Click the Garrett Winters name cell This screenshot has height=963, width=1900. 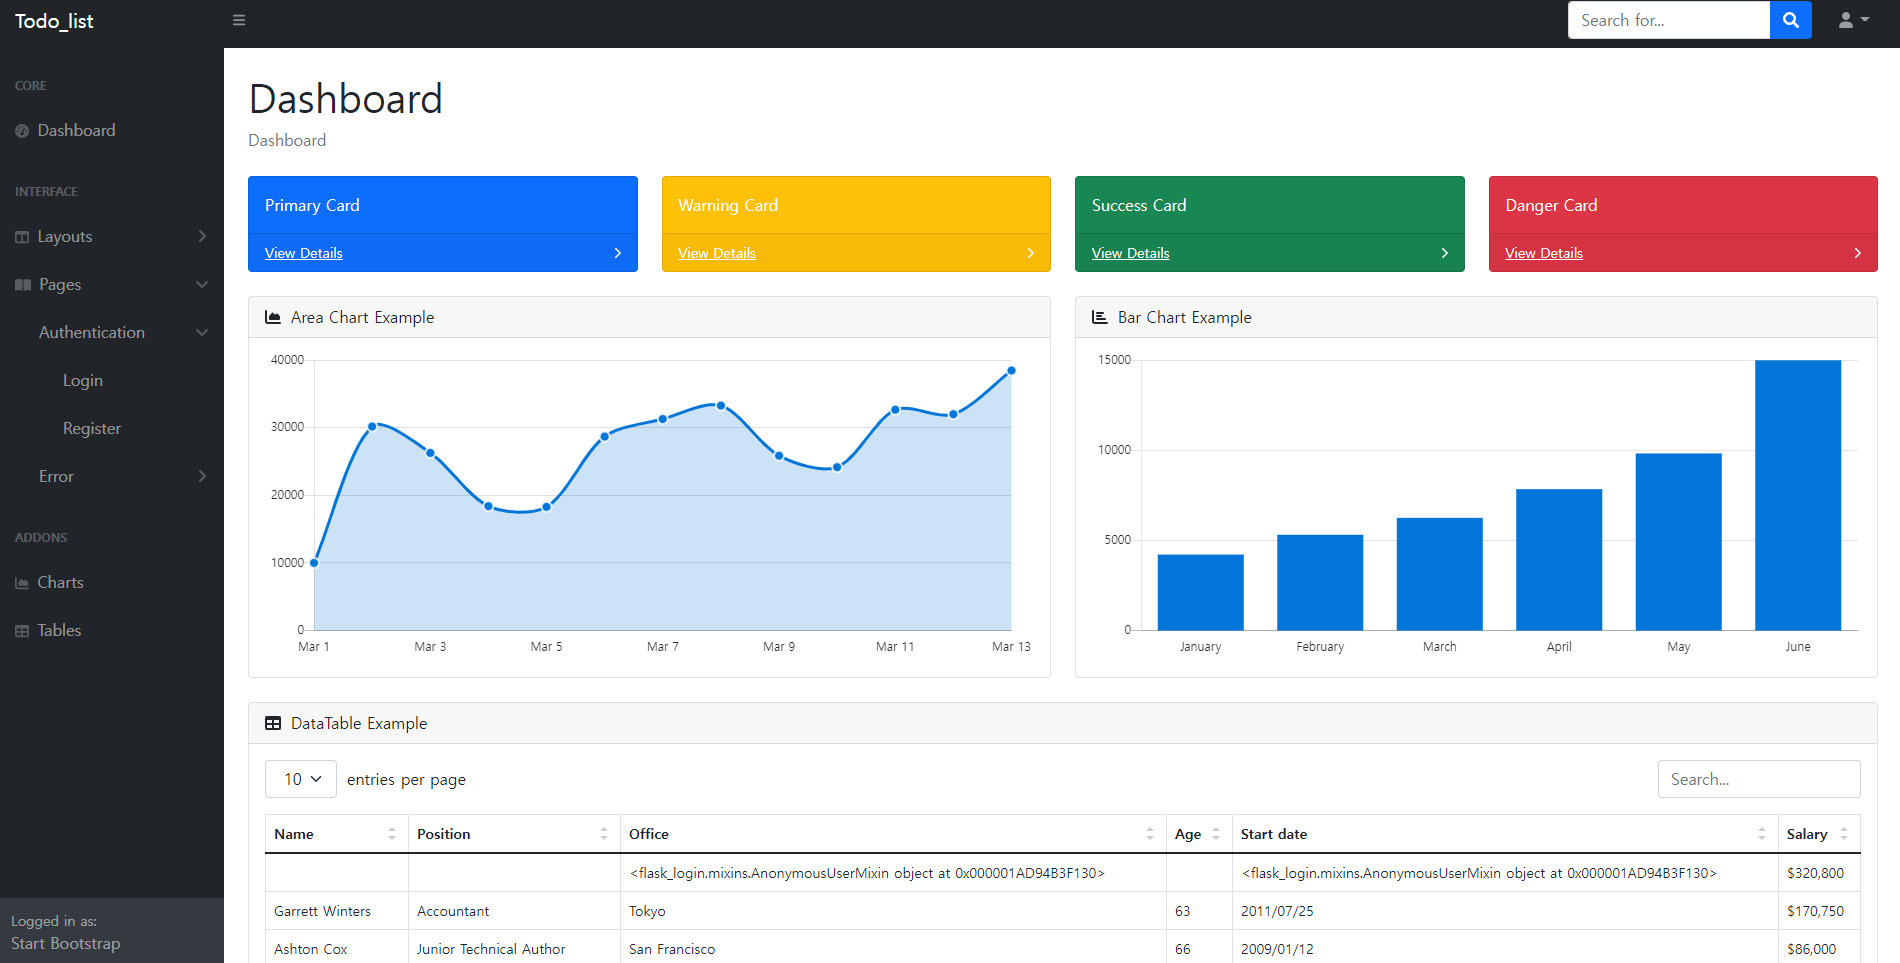(336, 911)
